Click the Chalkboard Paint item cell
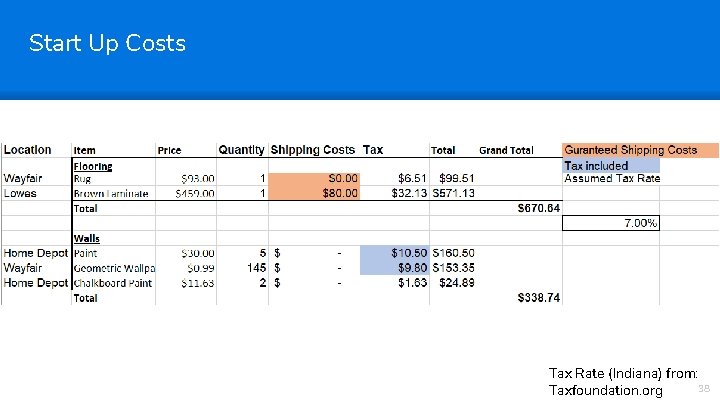The height and width of the screenshot is (405, 720). (112, 283)
